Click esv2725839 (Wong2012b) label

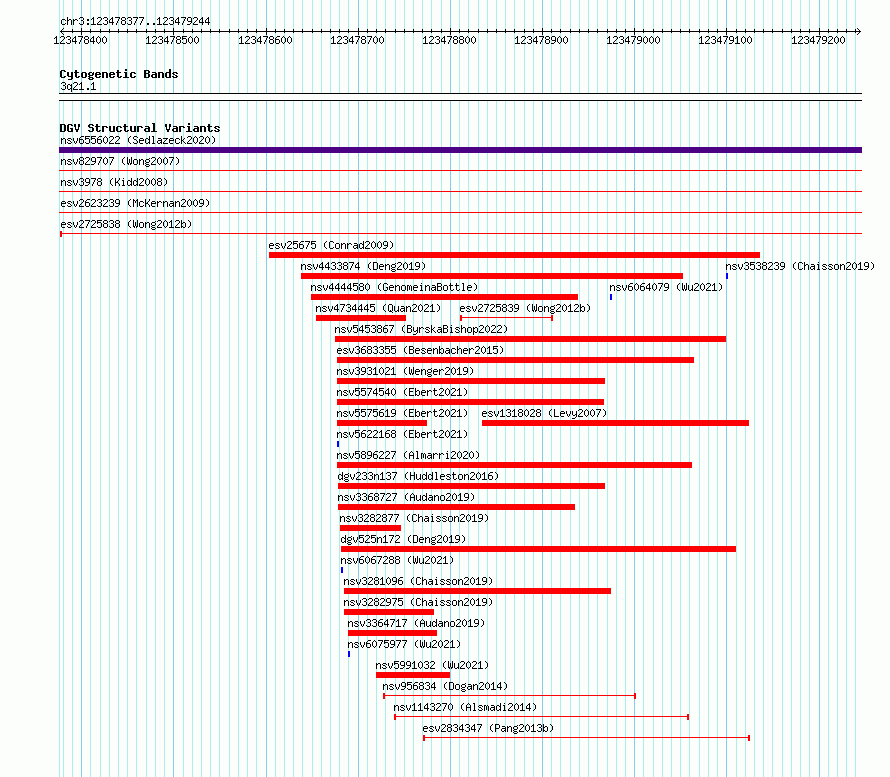(525, 308)
